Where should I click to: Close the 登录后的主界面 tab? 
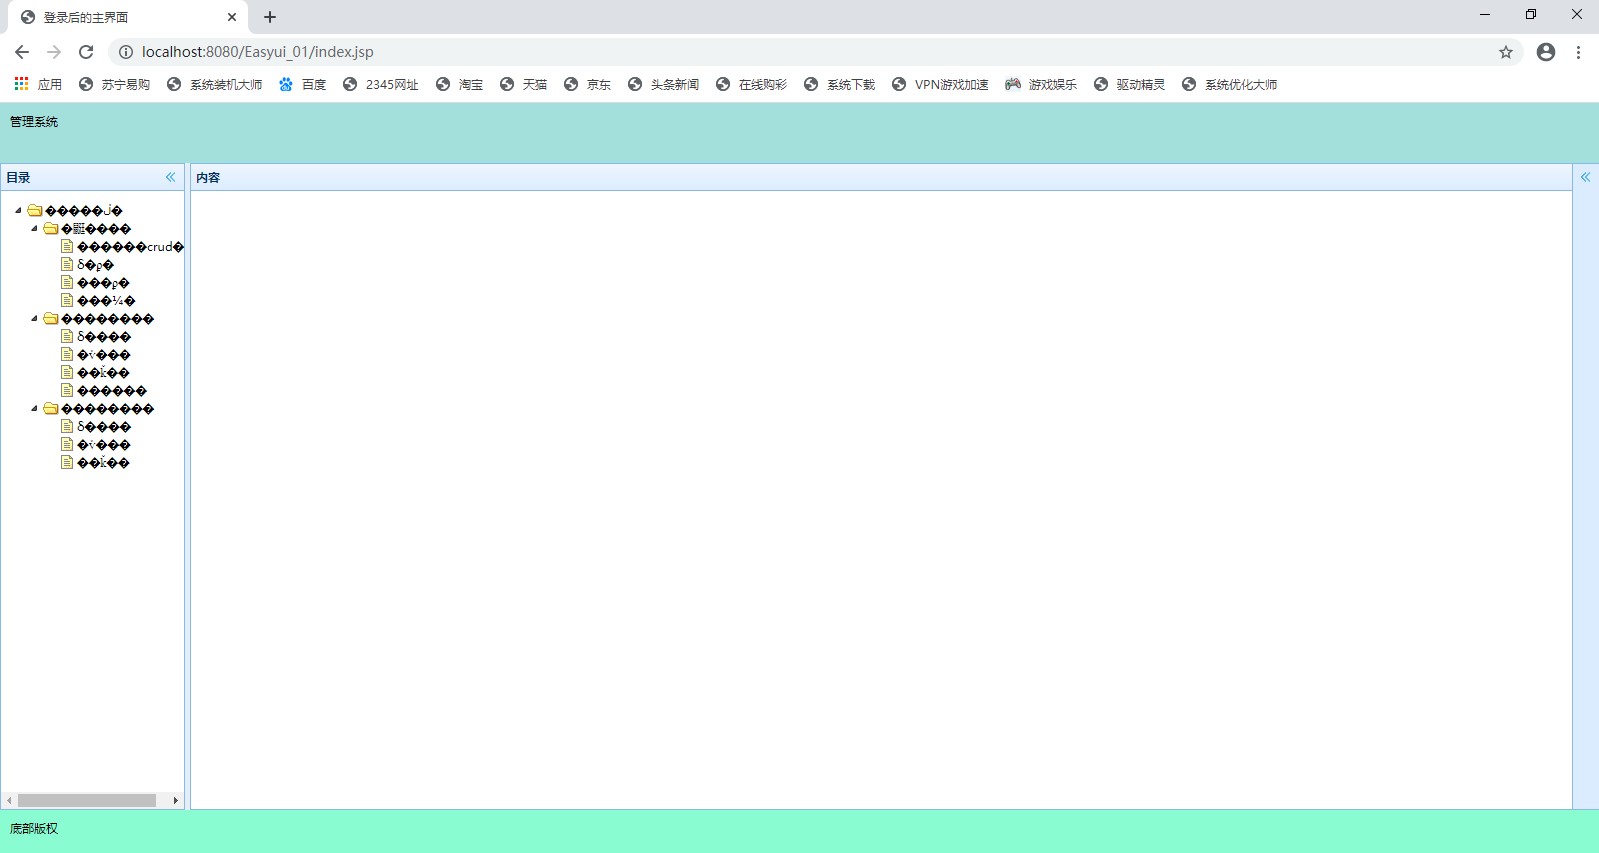[232, 17]
